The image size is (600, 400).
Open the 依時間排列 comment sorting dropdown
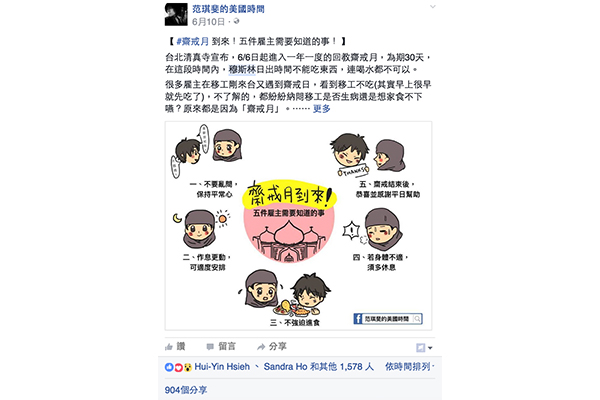coord(409,367)
